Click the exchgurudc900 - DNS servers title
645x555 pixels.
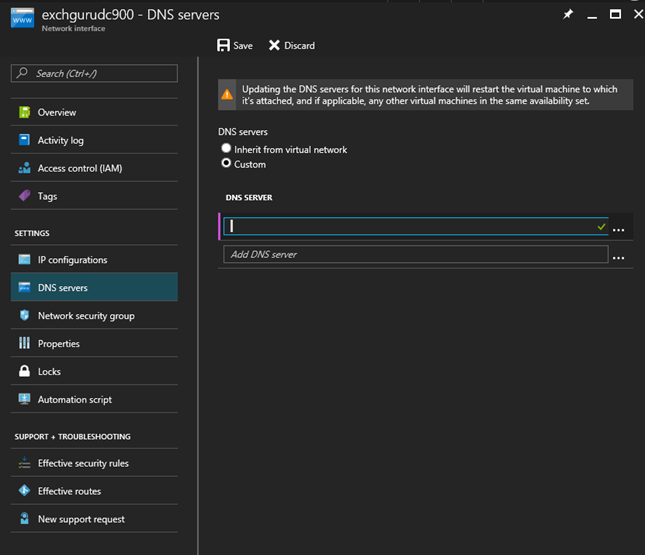click(x=130, y=15)
